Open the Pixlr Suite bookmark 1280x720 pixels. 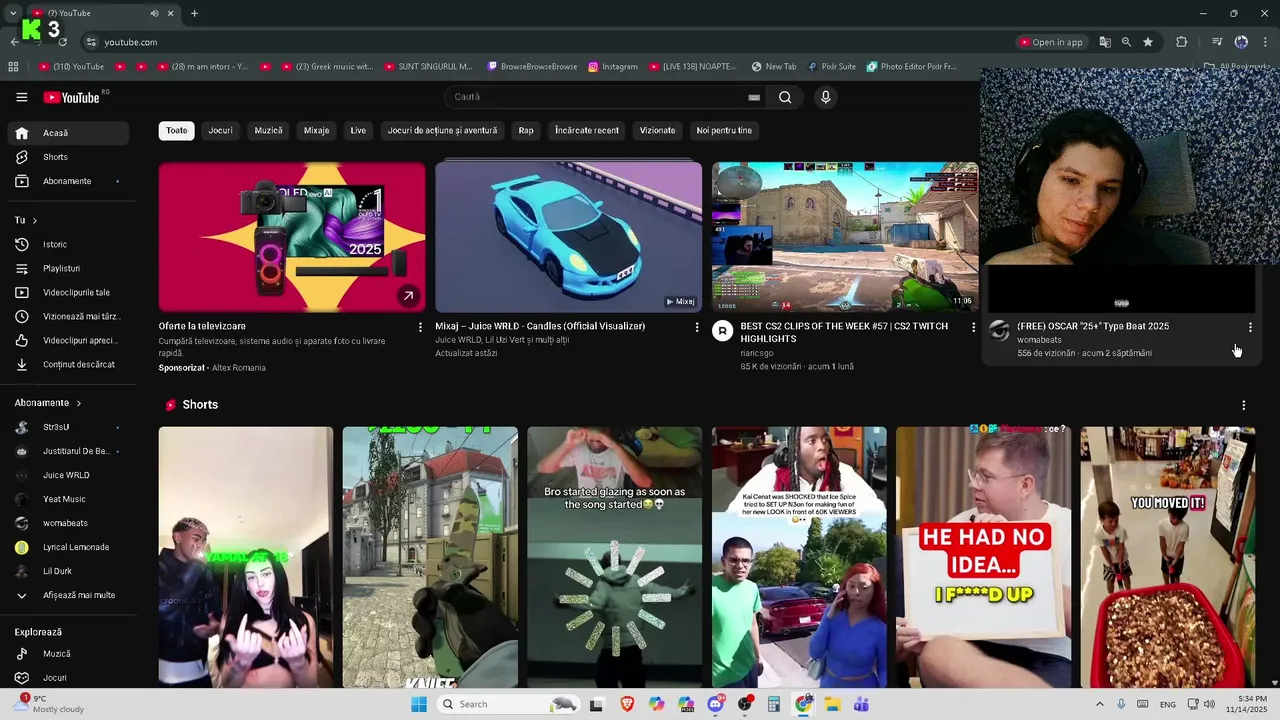click(831, 67)
